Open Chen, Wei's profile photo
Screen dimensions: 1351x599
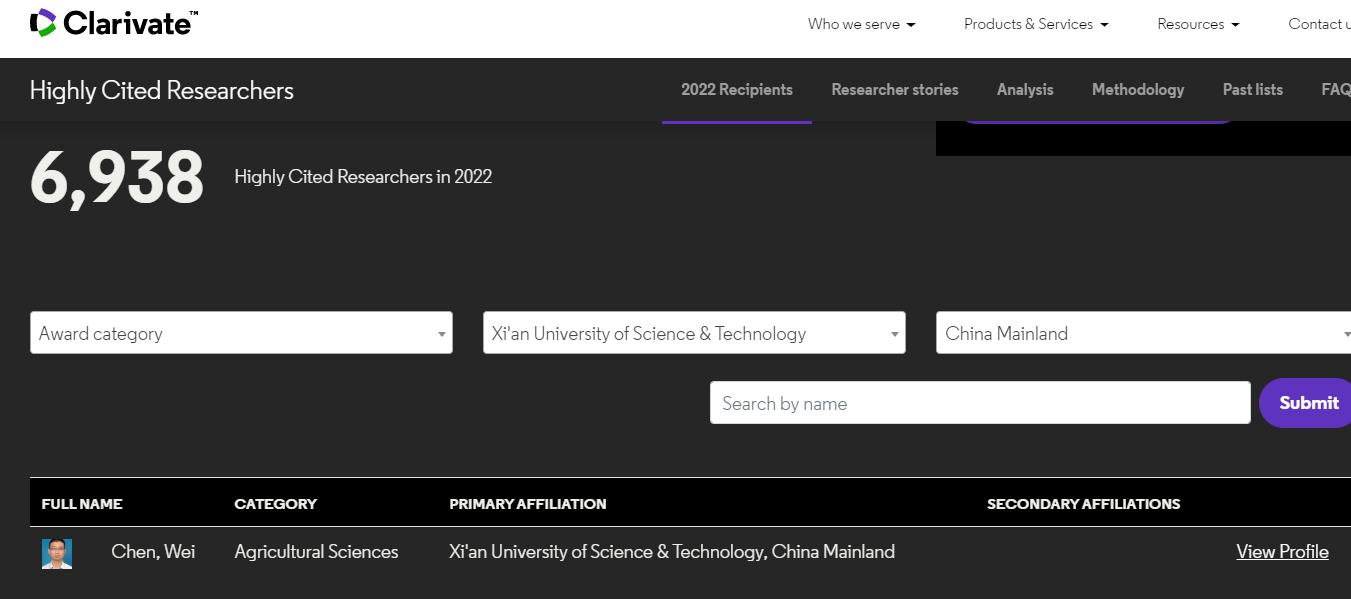[57, 553]
